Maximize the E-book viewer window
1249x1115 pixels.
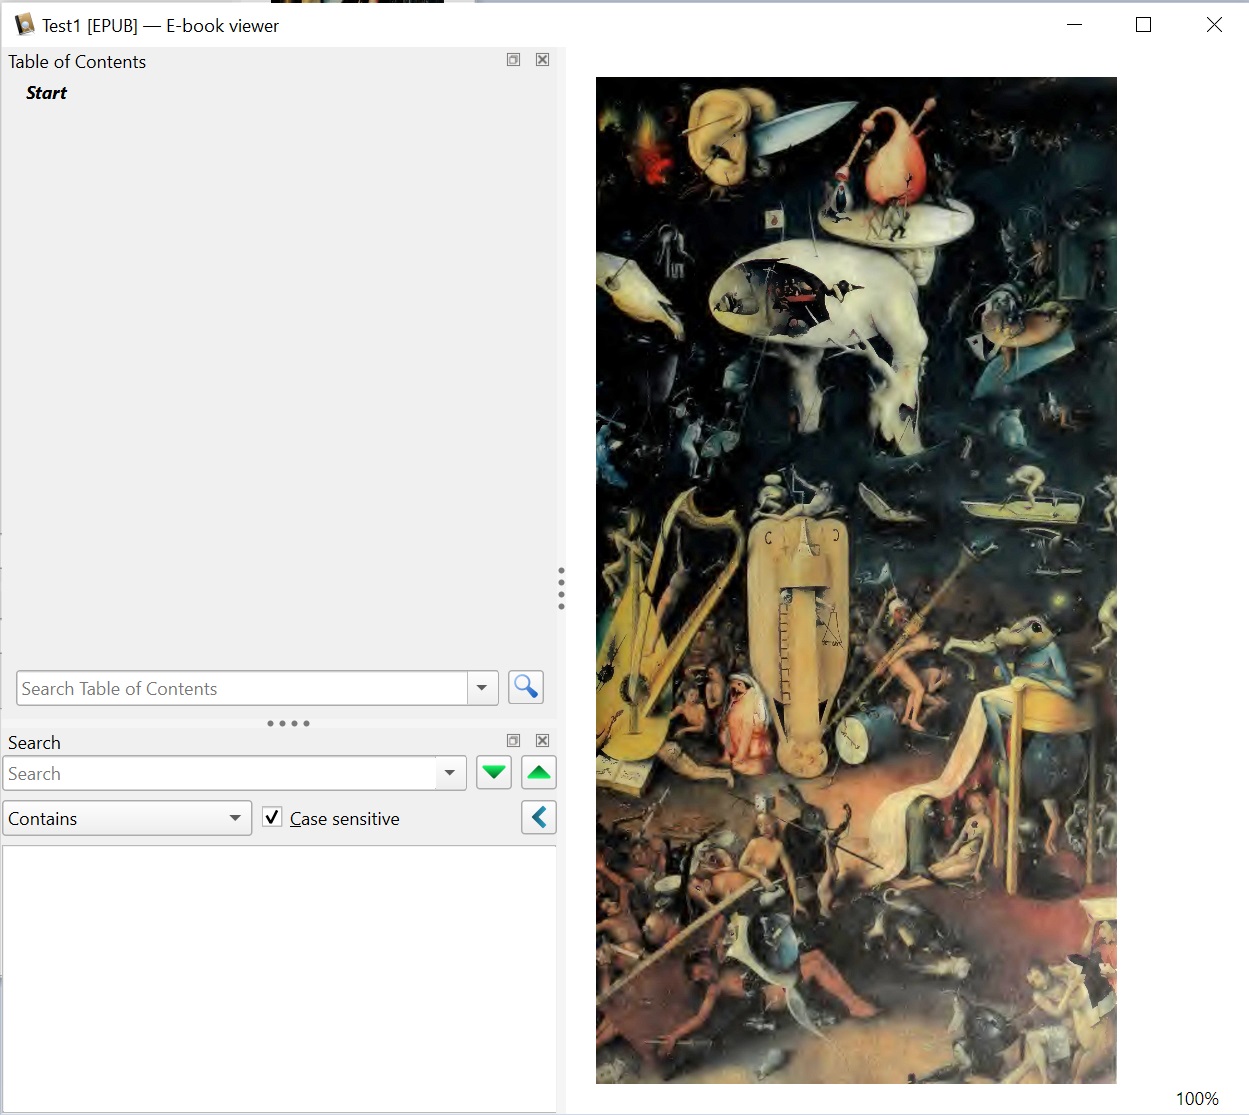pyautogui.click(x=1144, y=25)
